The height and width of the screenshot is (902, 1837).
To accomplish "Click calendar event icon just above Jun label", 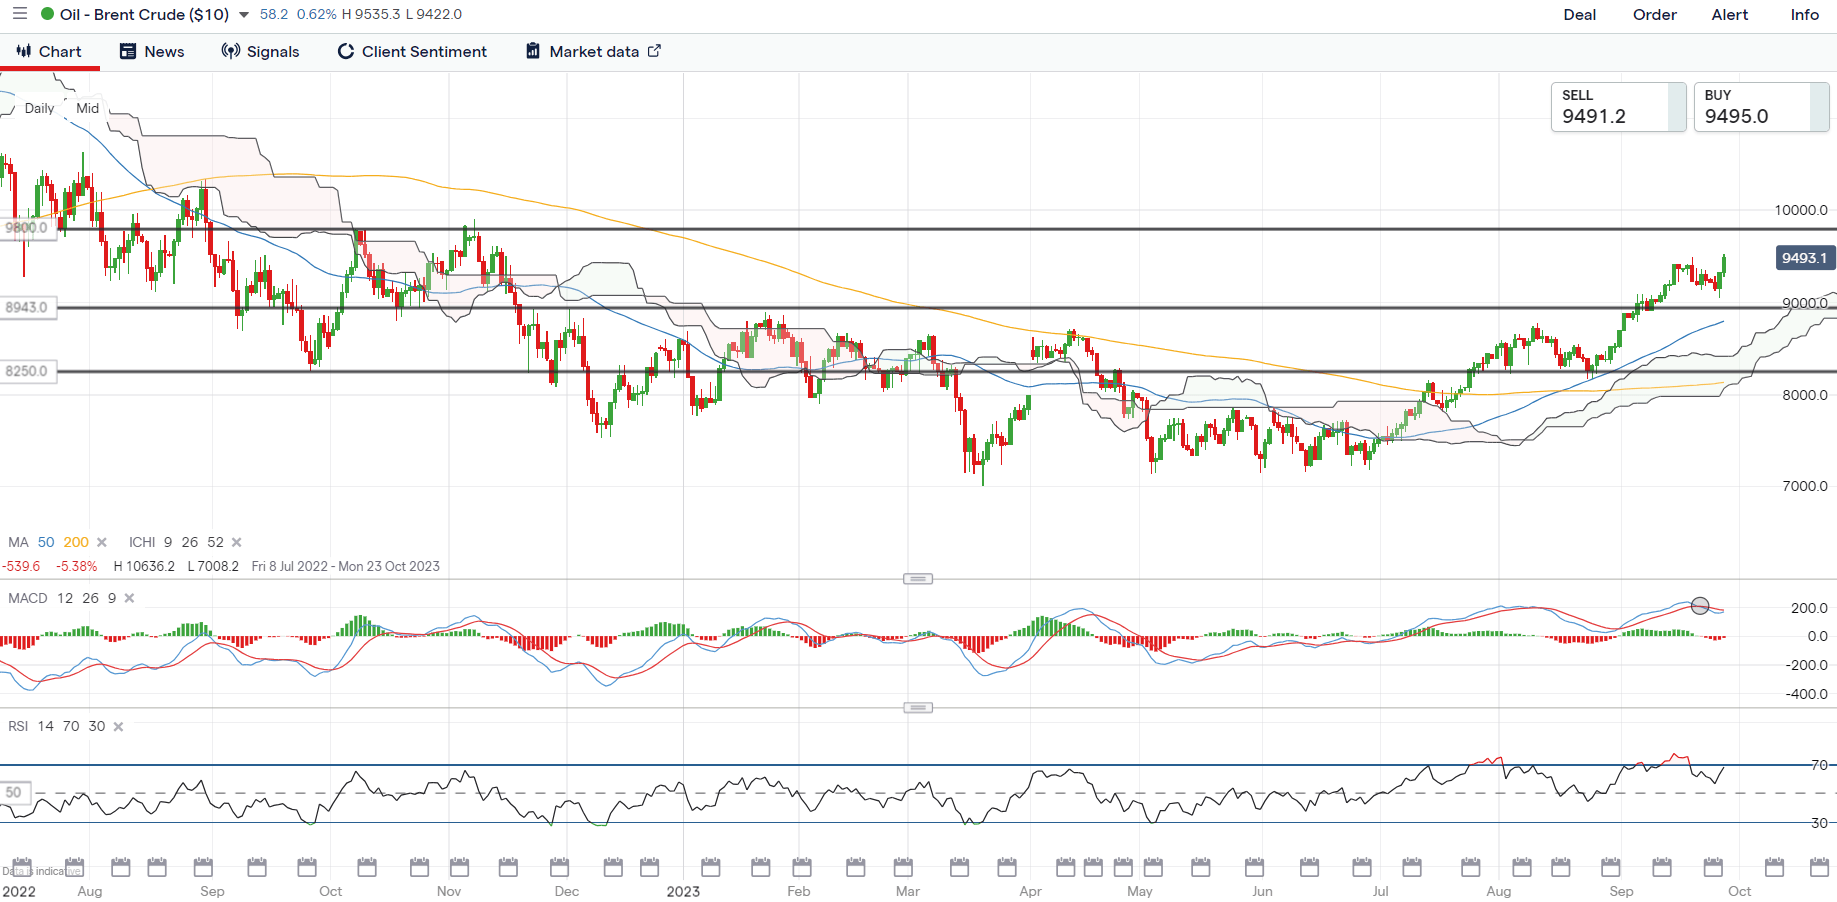I will 1254,866.
